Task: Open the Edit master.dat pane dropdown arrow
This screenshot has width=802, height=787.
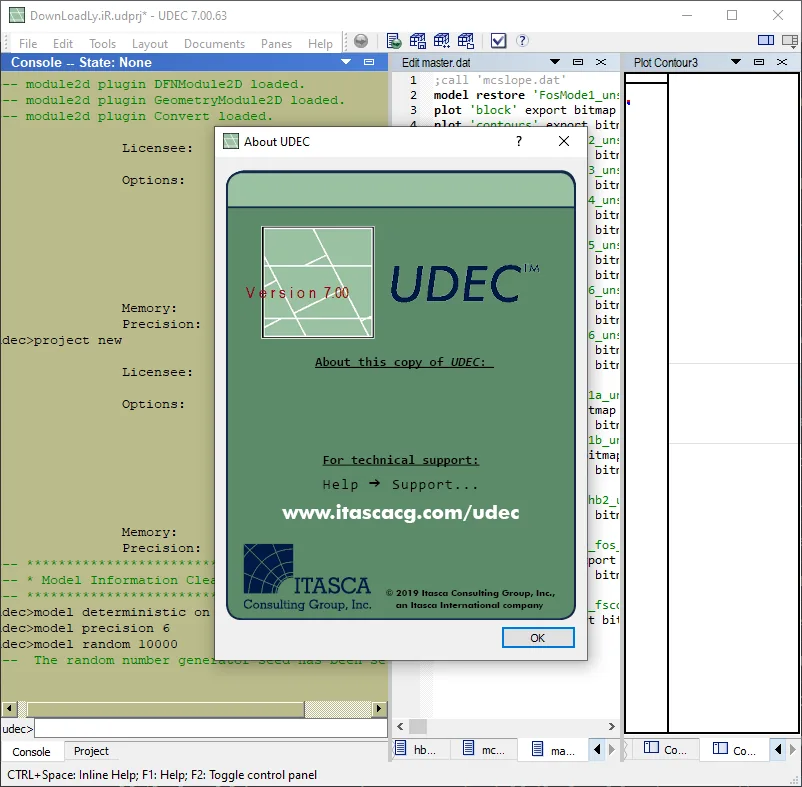Action: (555, 62)
